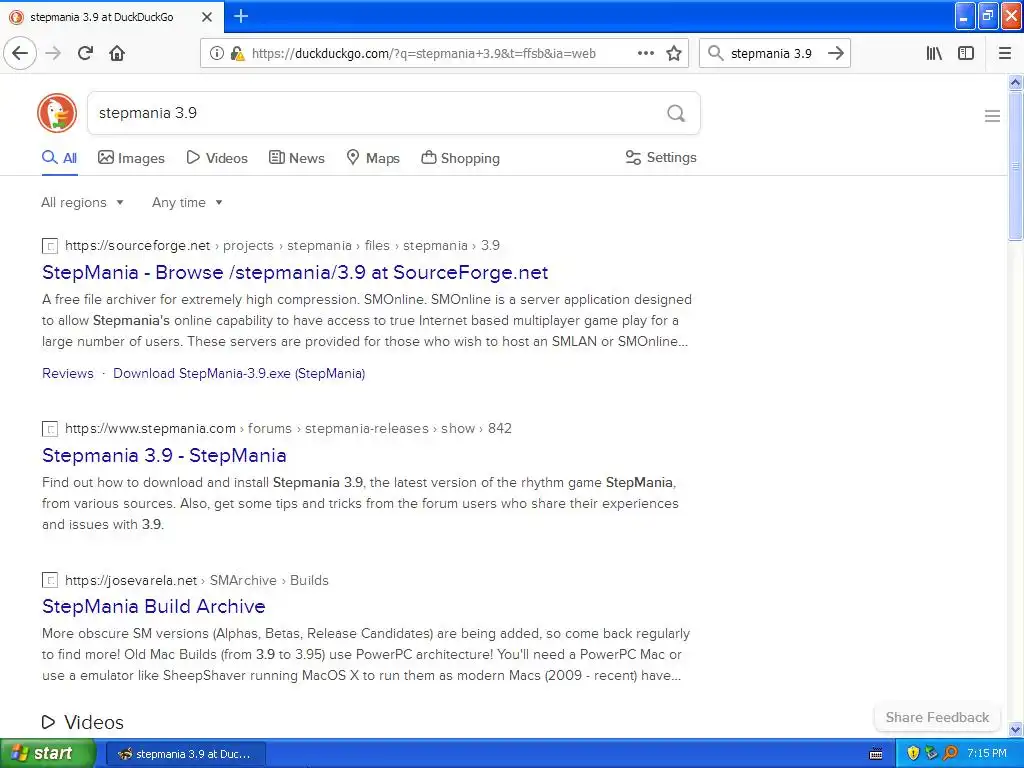Click the Share Feedback button
The image size is (1024, 768).
pos(937,717)
